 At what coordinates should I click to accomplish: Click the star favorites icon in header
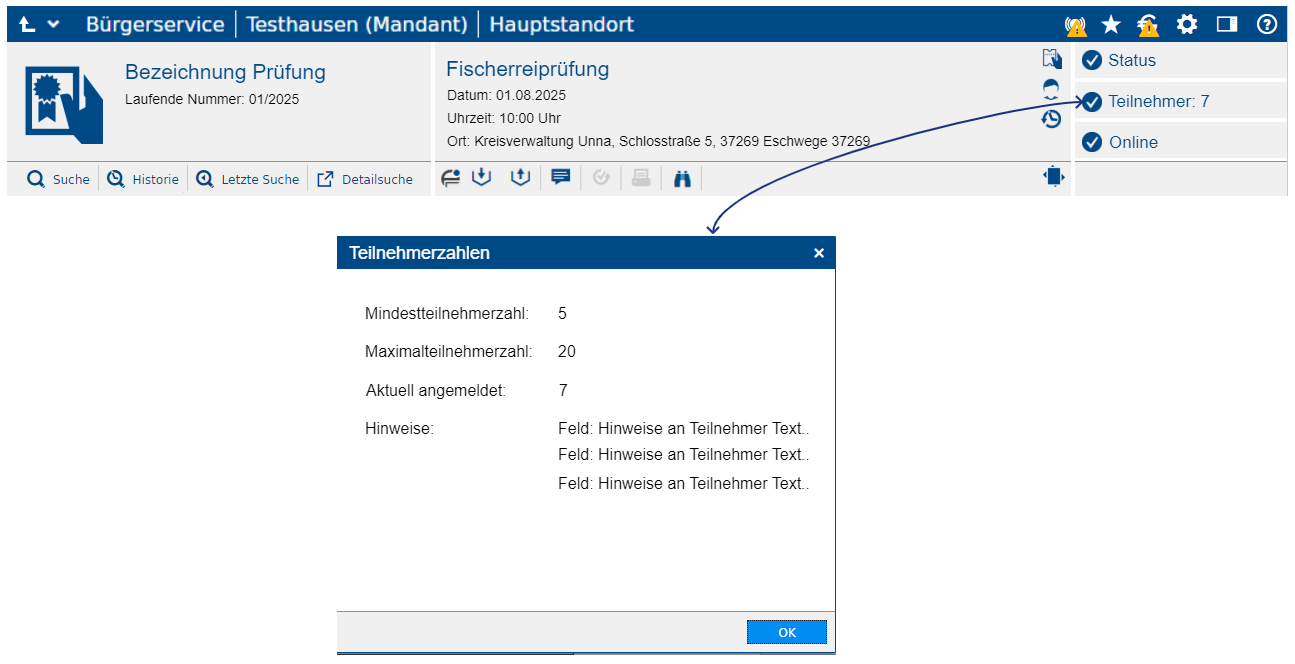tap(1111, 25)
